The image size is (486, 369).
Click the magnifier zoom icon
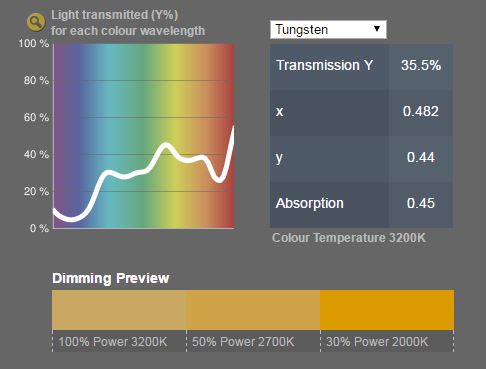[36, 22]
